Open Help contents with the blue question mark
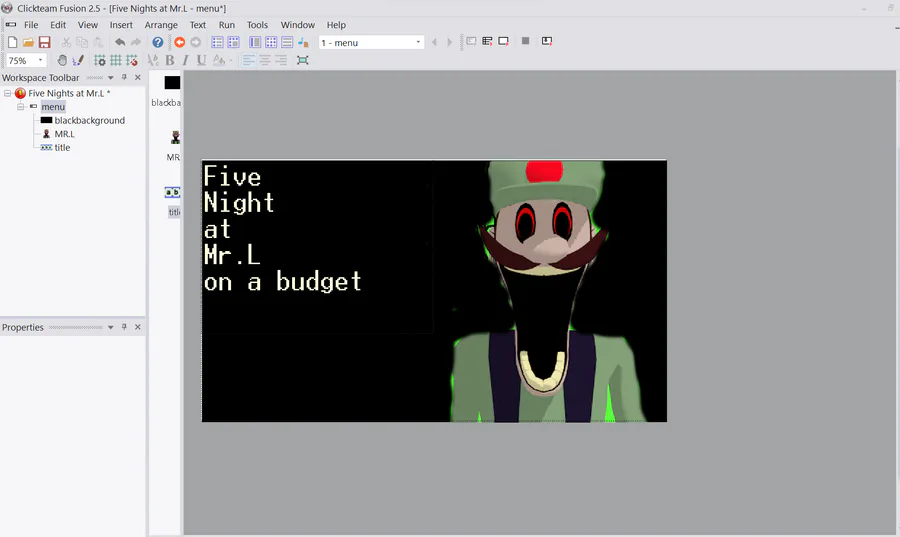This screenshot has height=537, width=900. pyautogui.click(x=158, y=42)
